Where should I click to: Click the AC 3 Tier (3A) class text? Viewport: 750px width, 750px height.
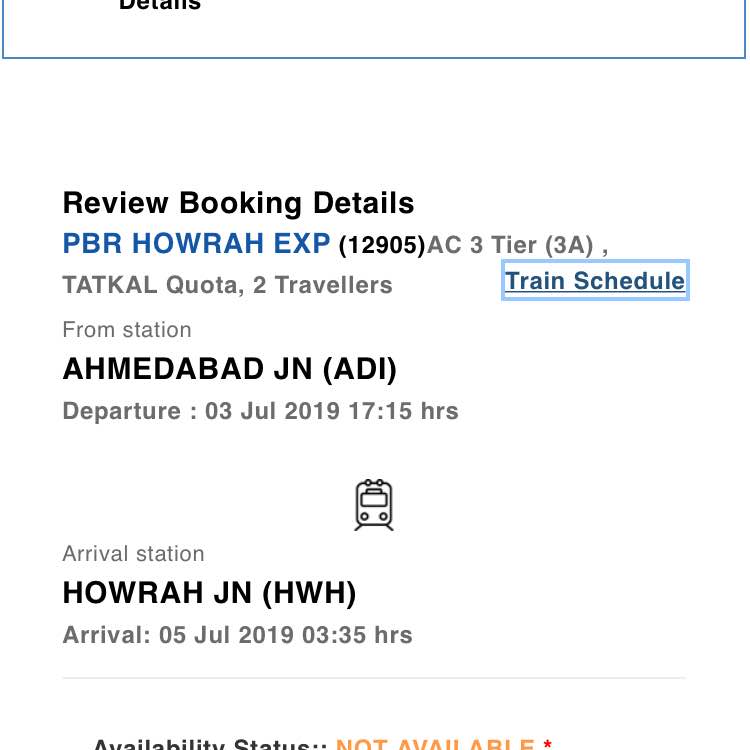(510, 245)
